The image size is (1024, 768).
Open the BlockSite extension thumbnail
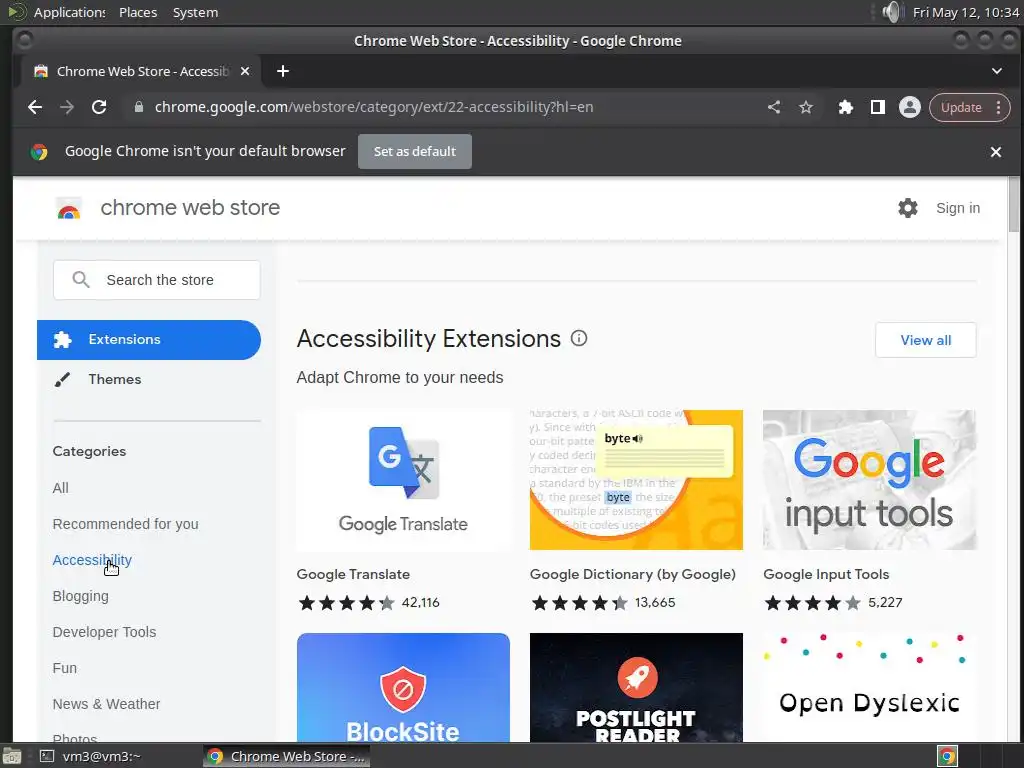click(403, 687)
